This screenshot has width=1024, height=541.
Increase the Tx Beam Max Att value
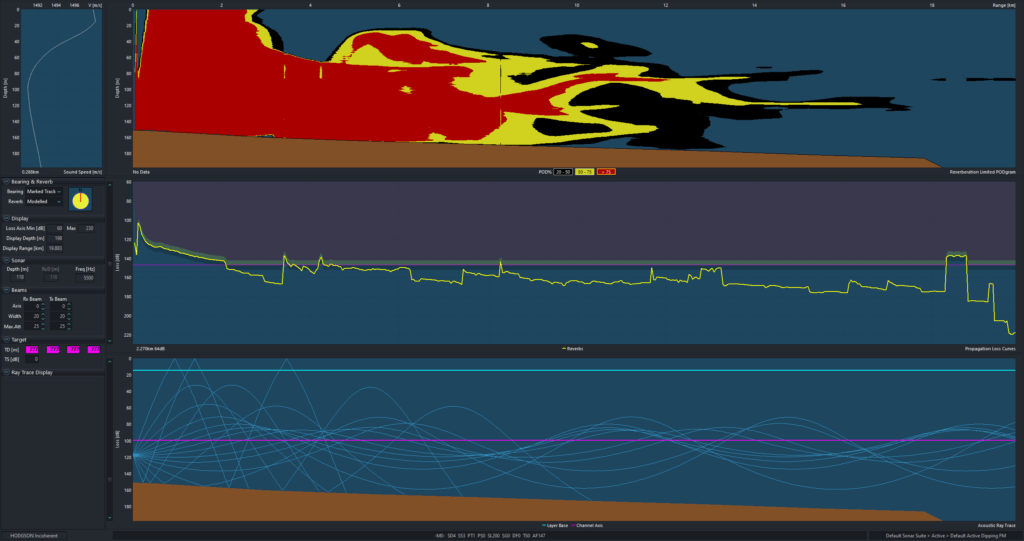[69, 324]
